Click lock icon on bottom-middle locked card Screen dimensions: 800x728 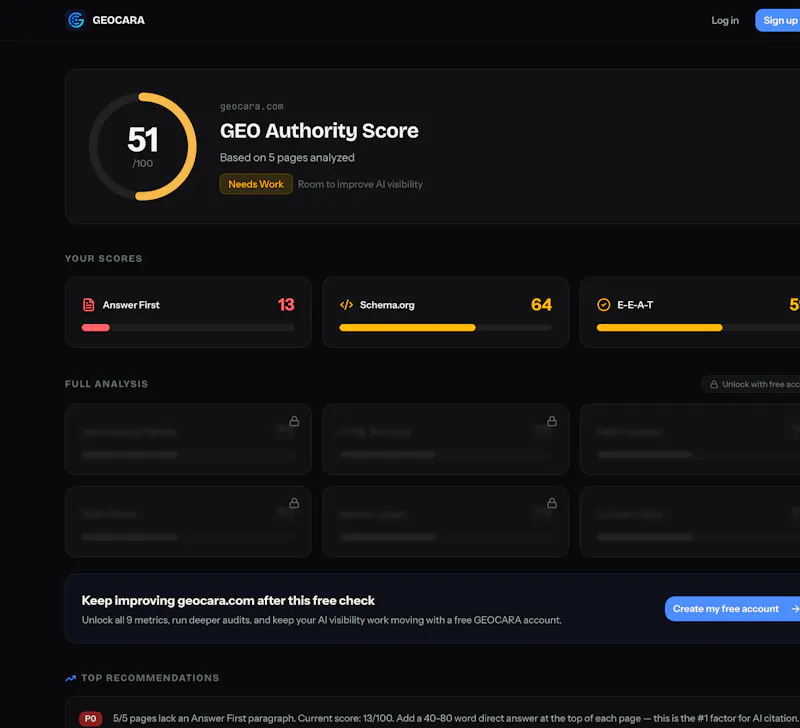(x=552, y=503)
